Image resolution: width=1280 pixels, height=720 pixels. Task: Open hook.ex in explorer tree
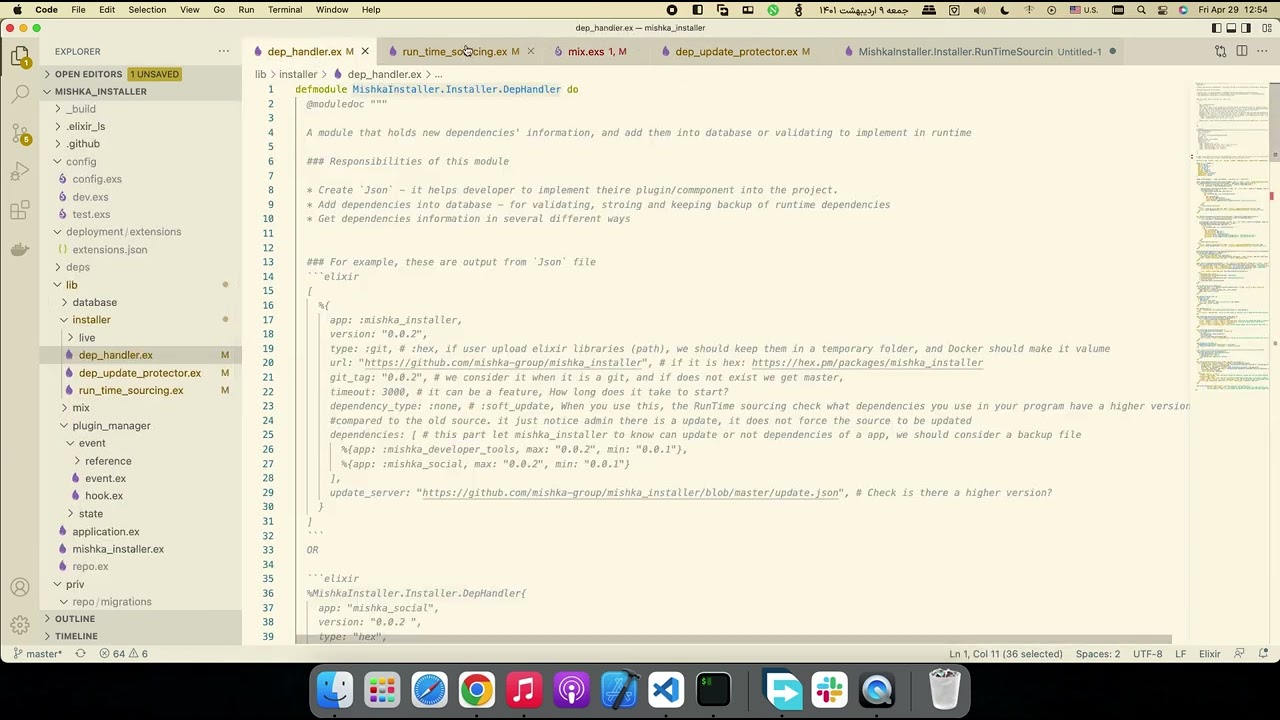[141, 496]
